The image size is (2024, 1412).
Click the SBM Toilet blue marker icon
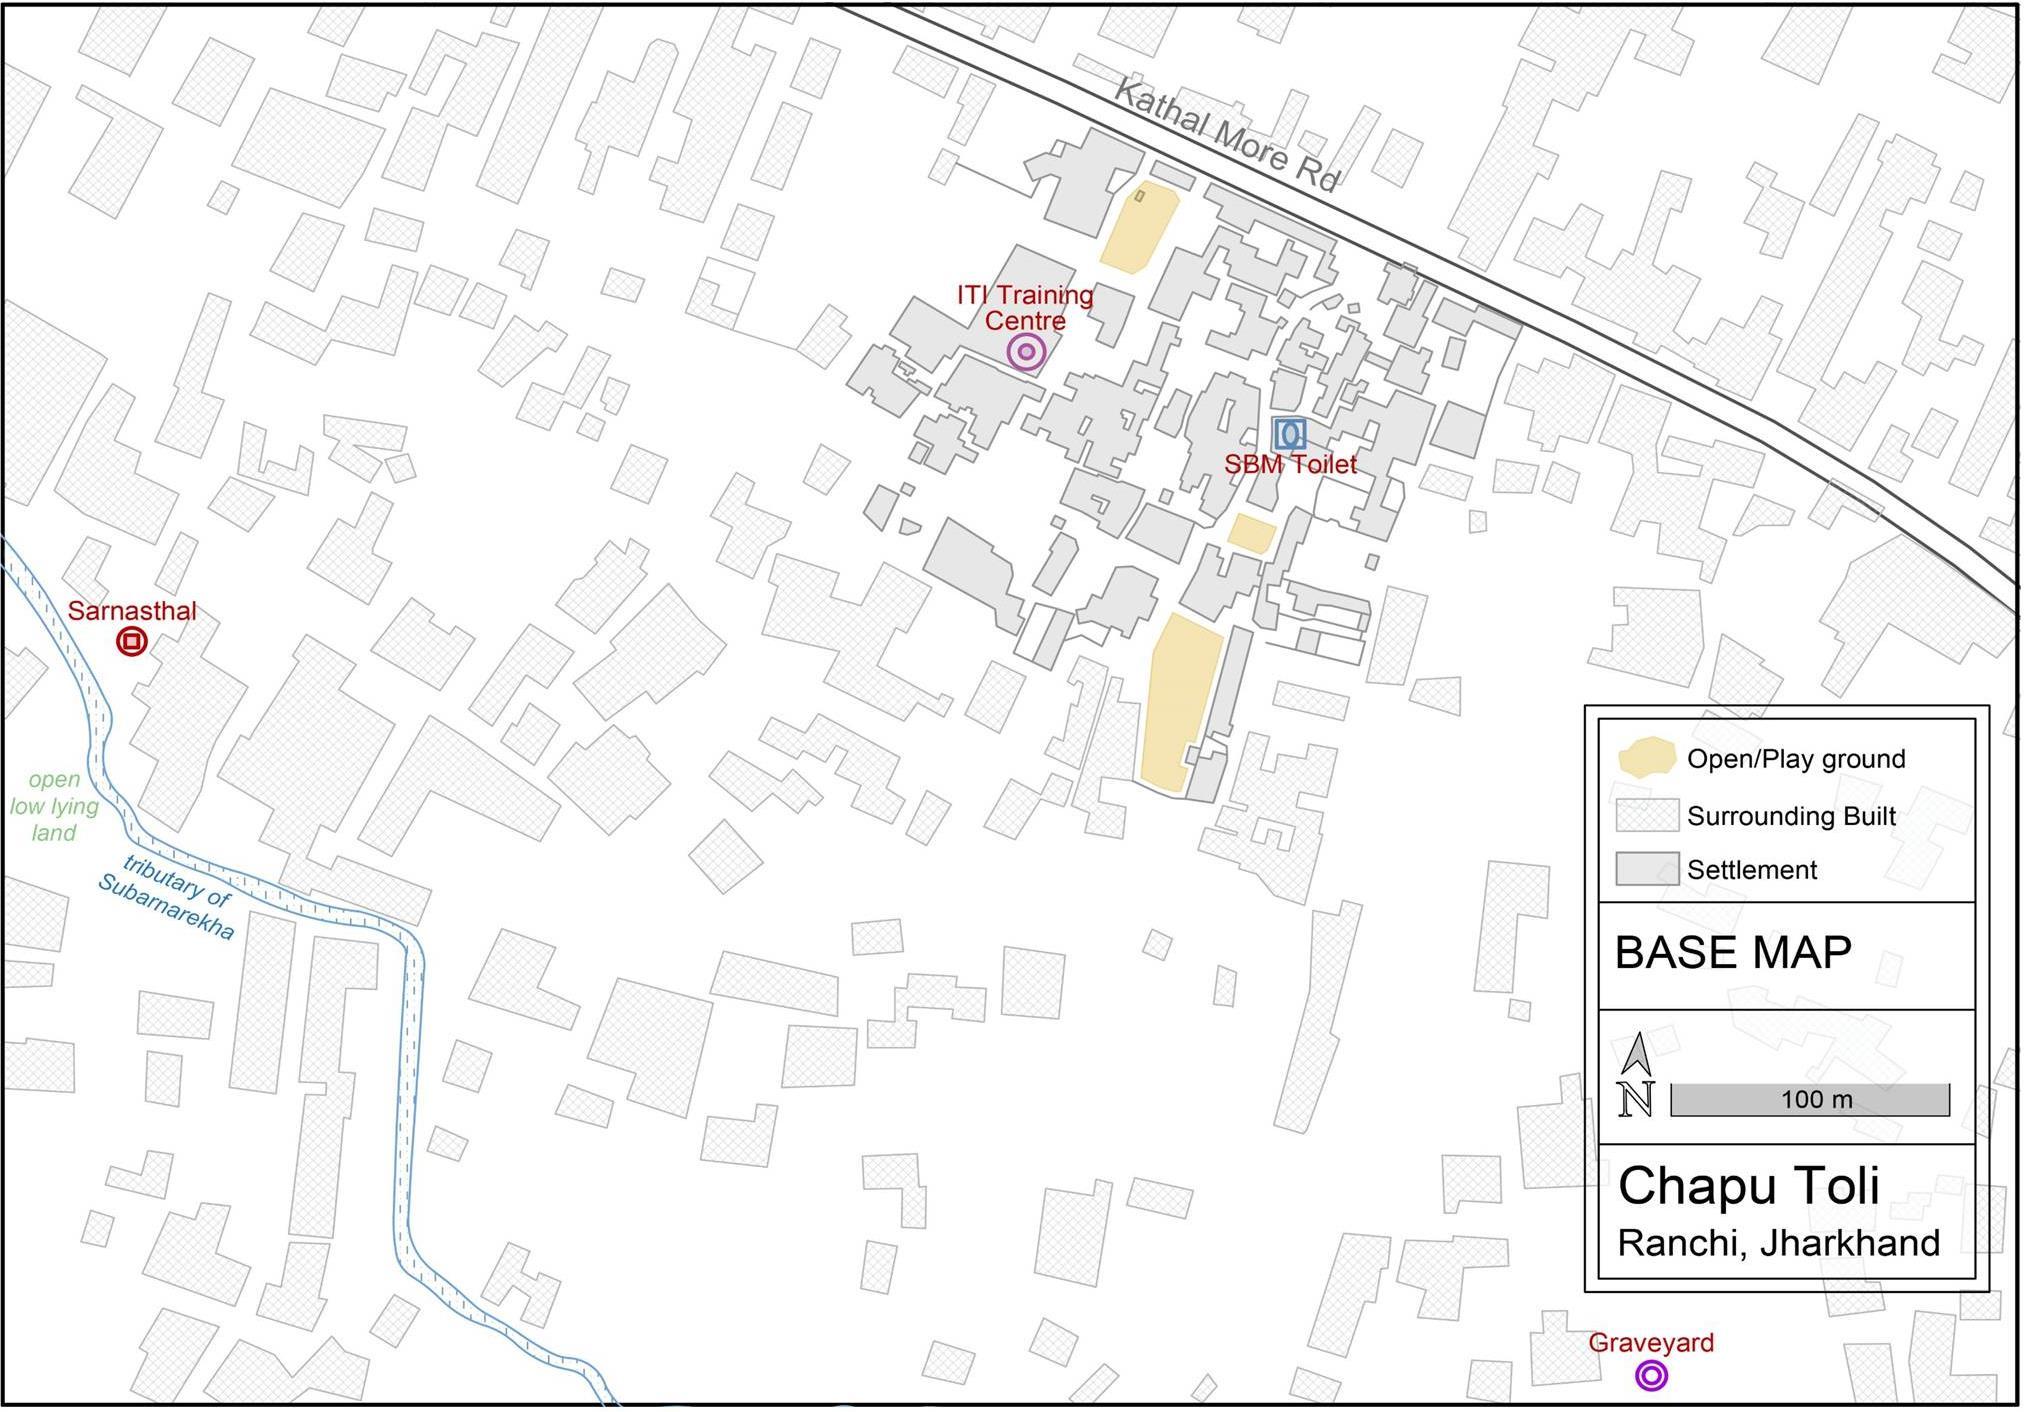(1289, 433)
